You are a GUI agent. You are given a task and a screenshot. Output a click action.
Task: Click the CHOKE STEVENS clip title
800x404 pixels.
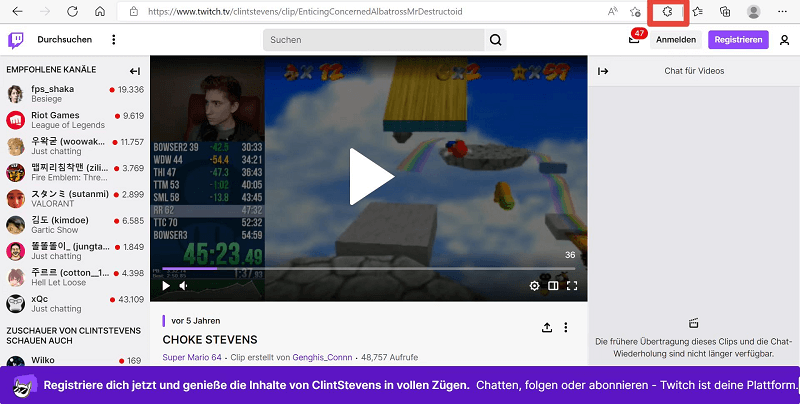click(x=210, y=340)
